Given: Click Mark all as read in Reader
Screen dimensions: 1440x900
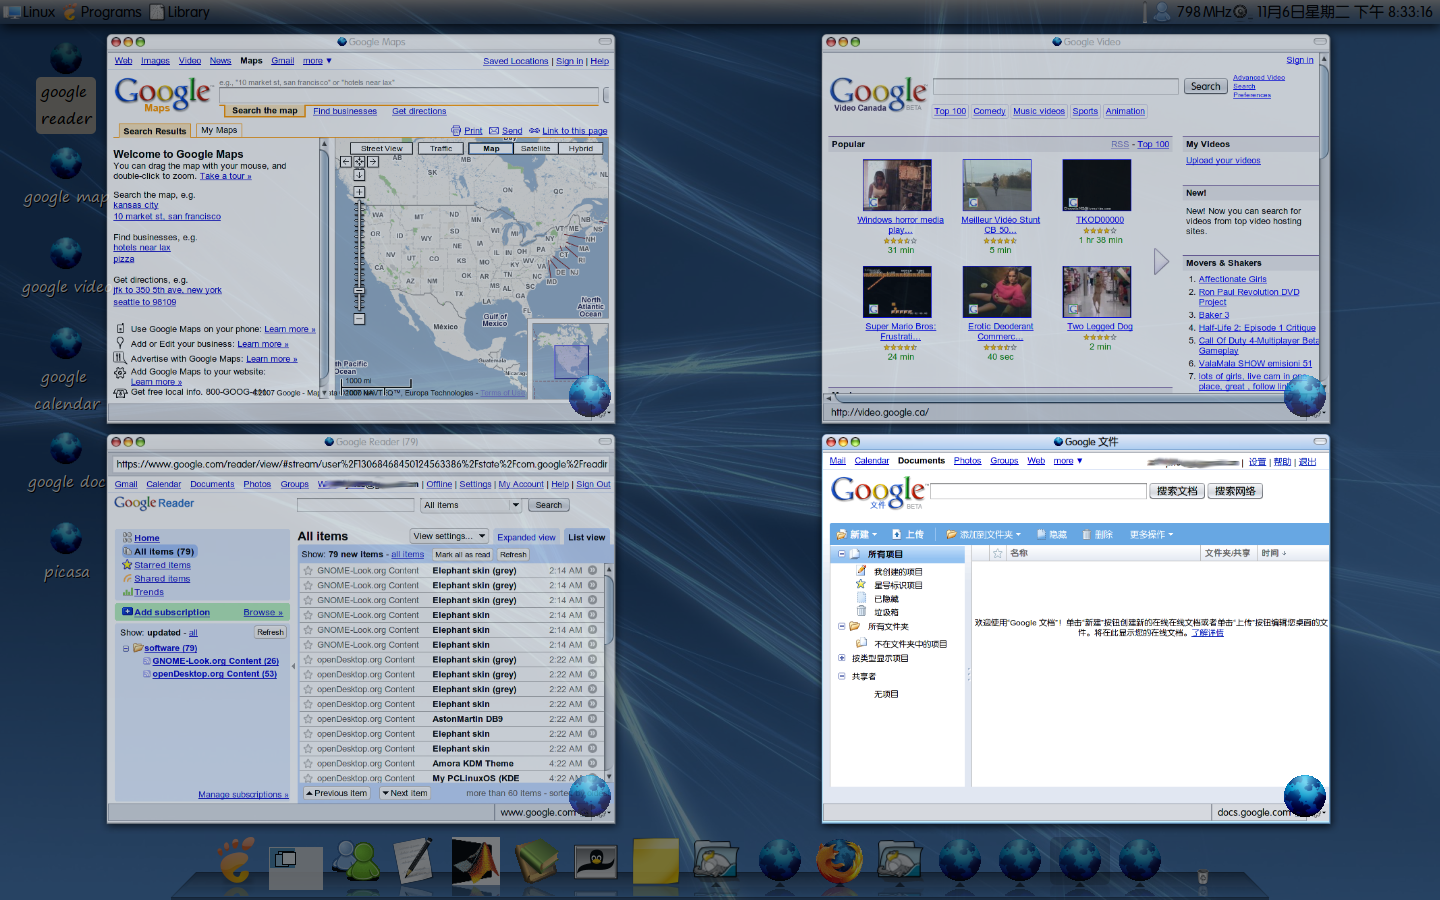Looking at the screenshot, I should 462,554.
